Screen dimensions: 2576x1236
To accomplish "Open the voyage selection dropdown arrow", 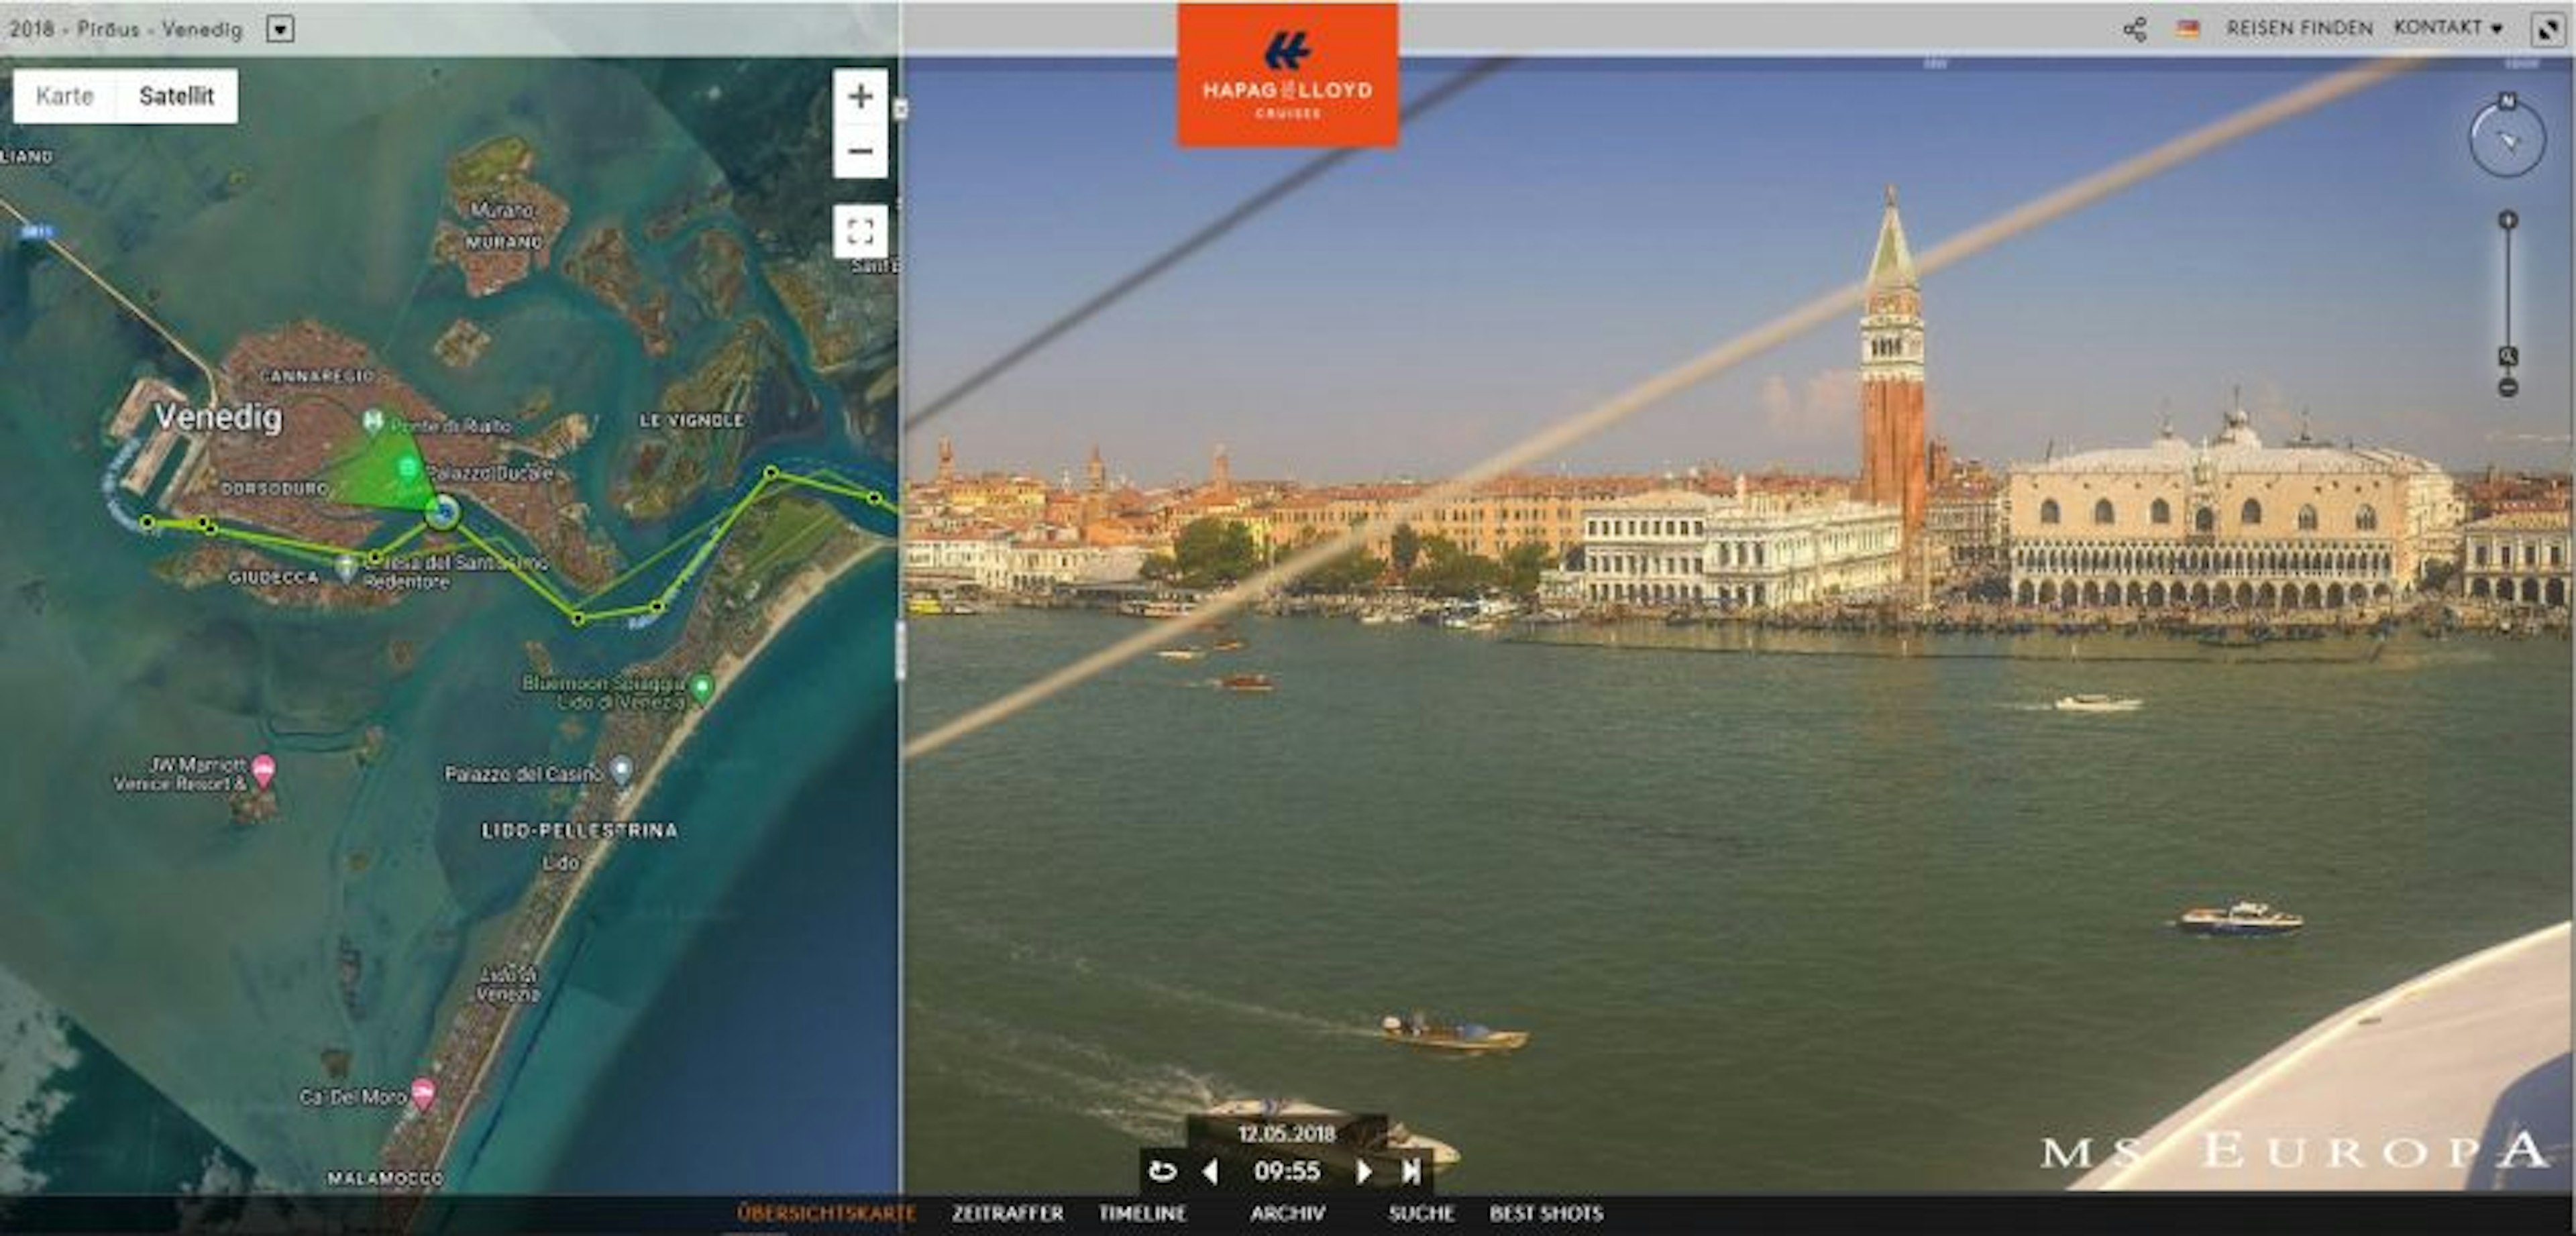I will click(x=280, y=29).
